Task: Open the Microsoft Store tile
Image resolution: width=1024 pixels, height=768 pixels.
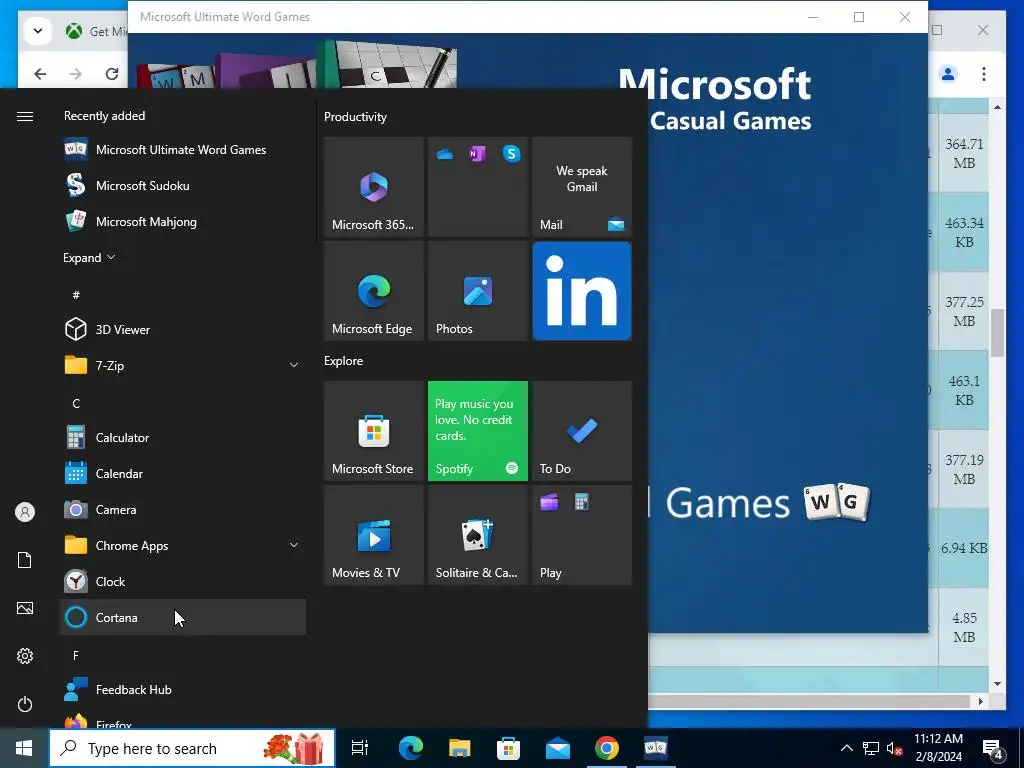Action: 374,431
